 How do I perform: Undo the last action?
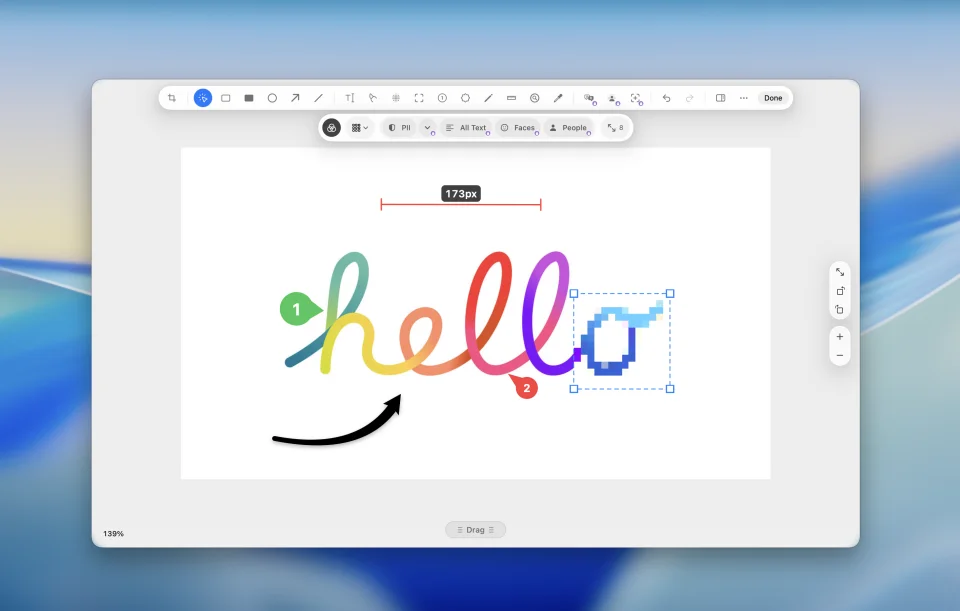[x=667, y=98]
